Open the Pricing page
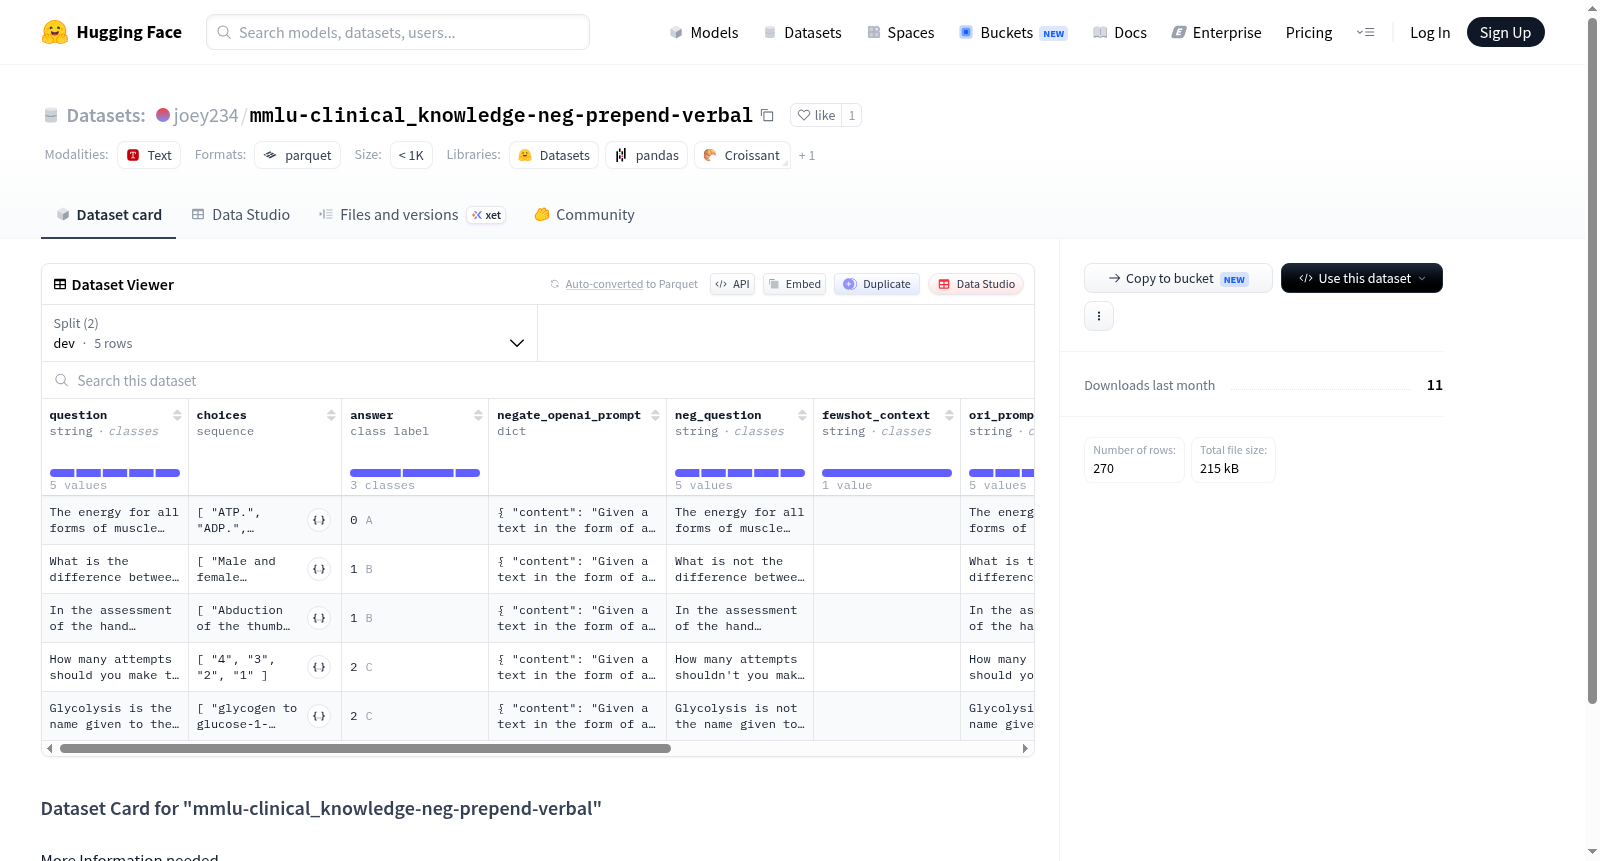1600x861 pixels. (1309, 33)
